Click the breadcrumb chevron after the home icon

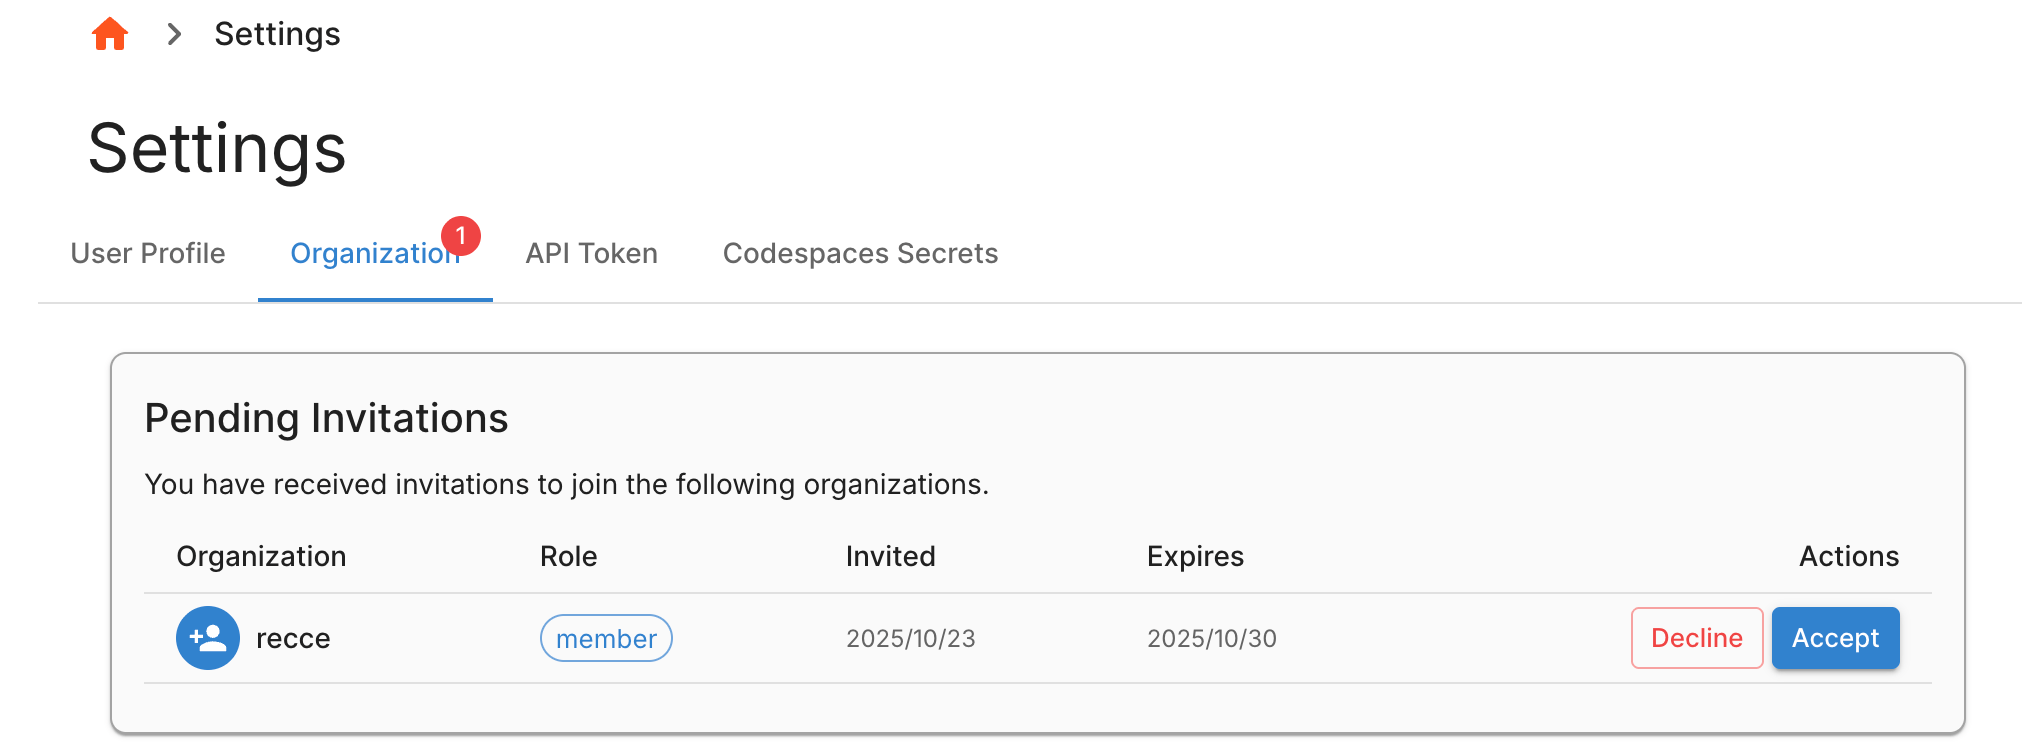(174, 33)
